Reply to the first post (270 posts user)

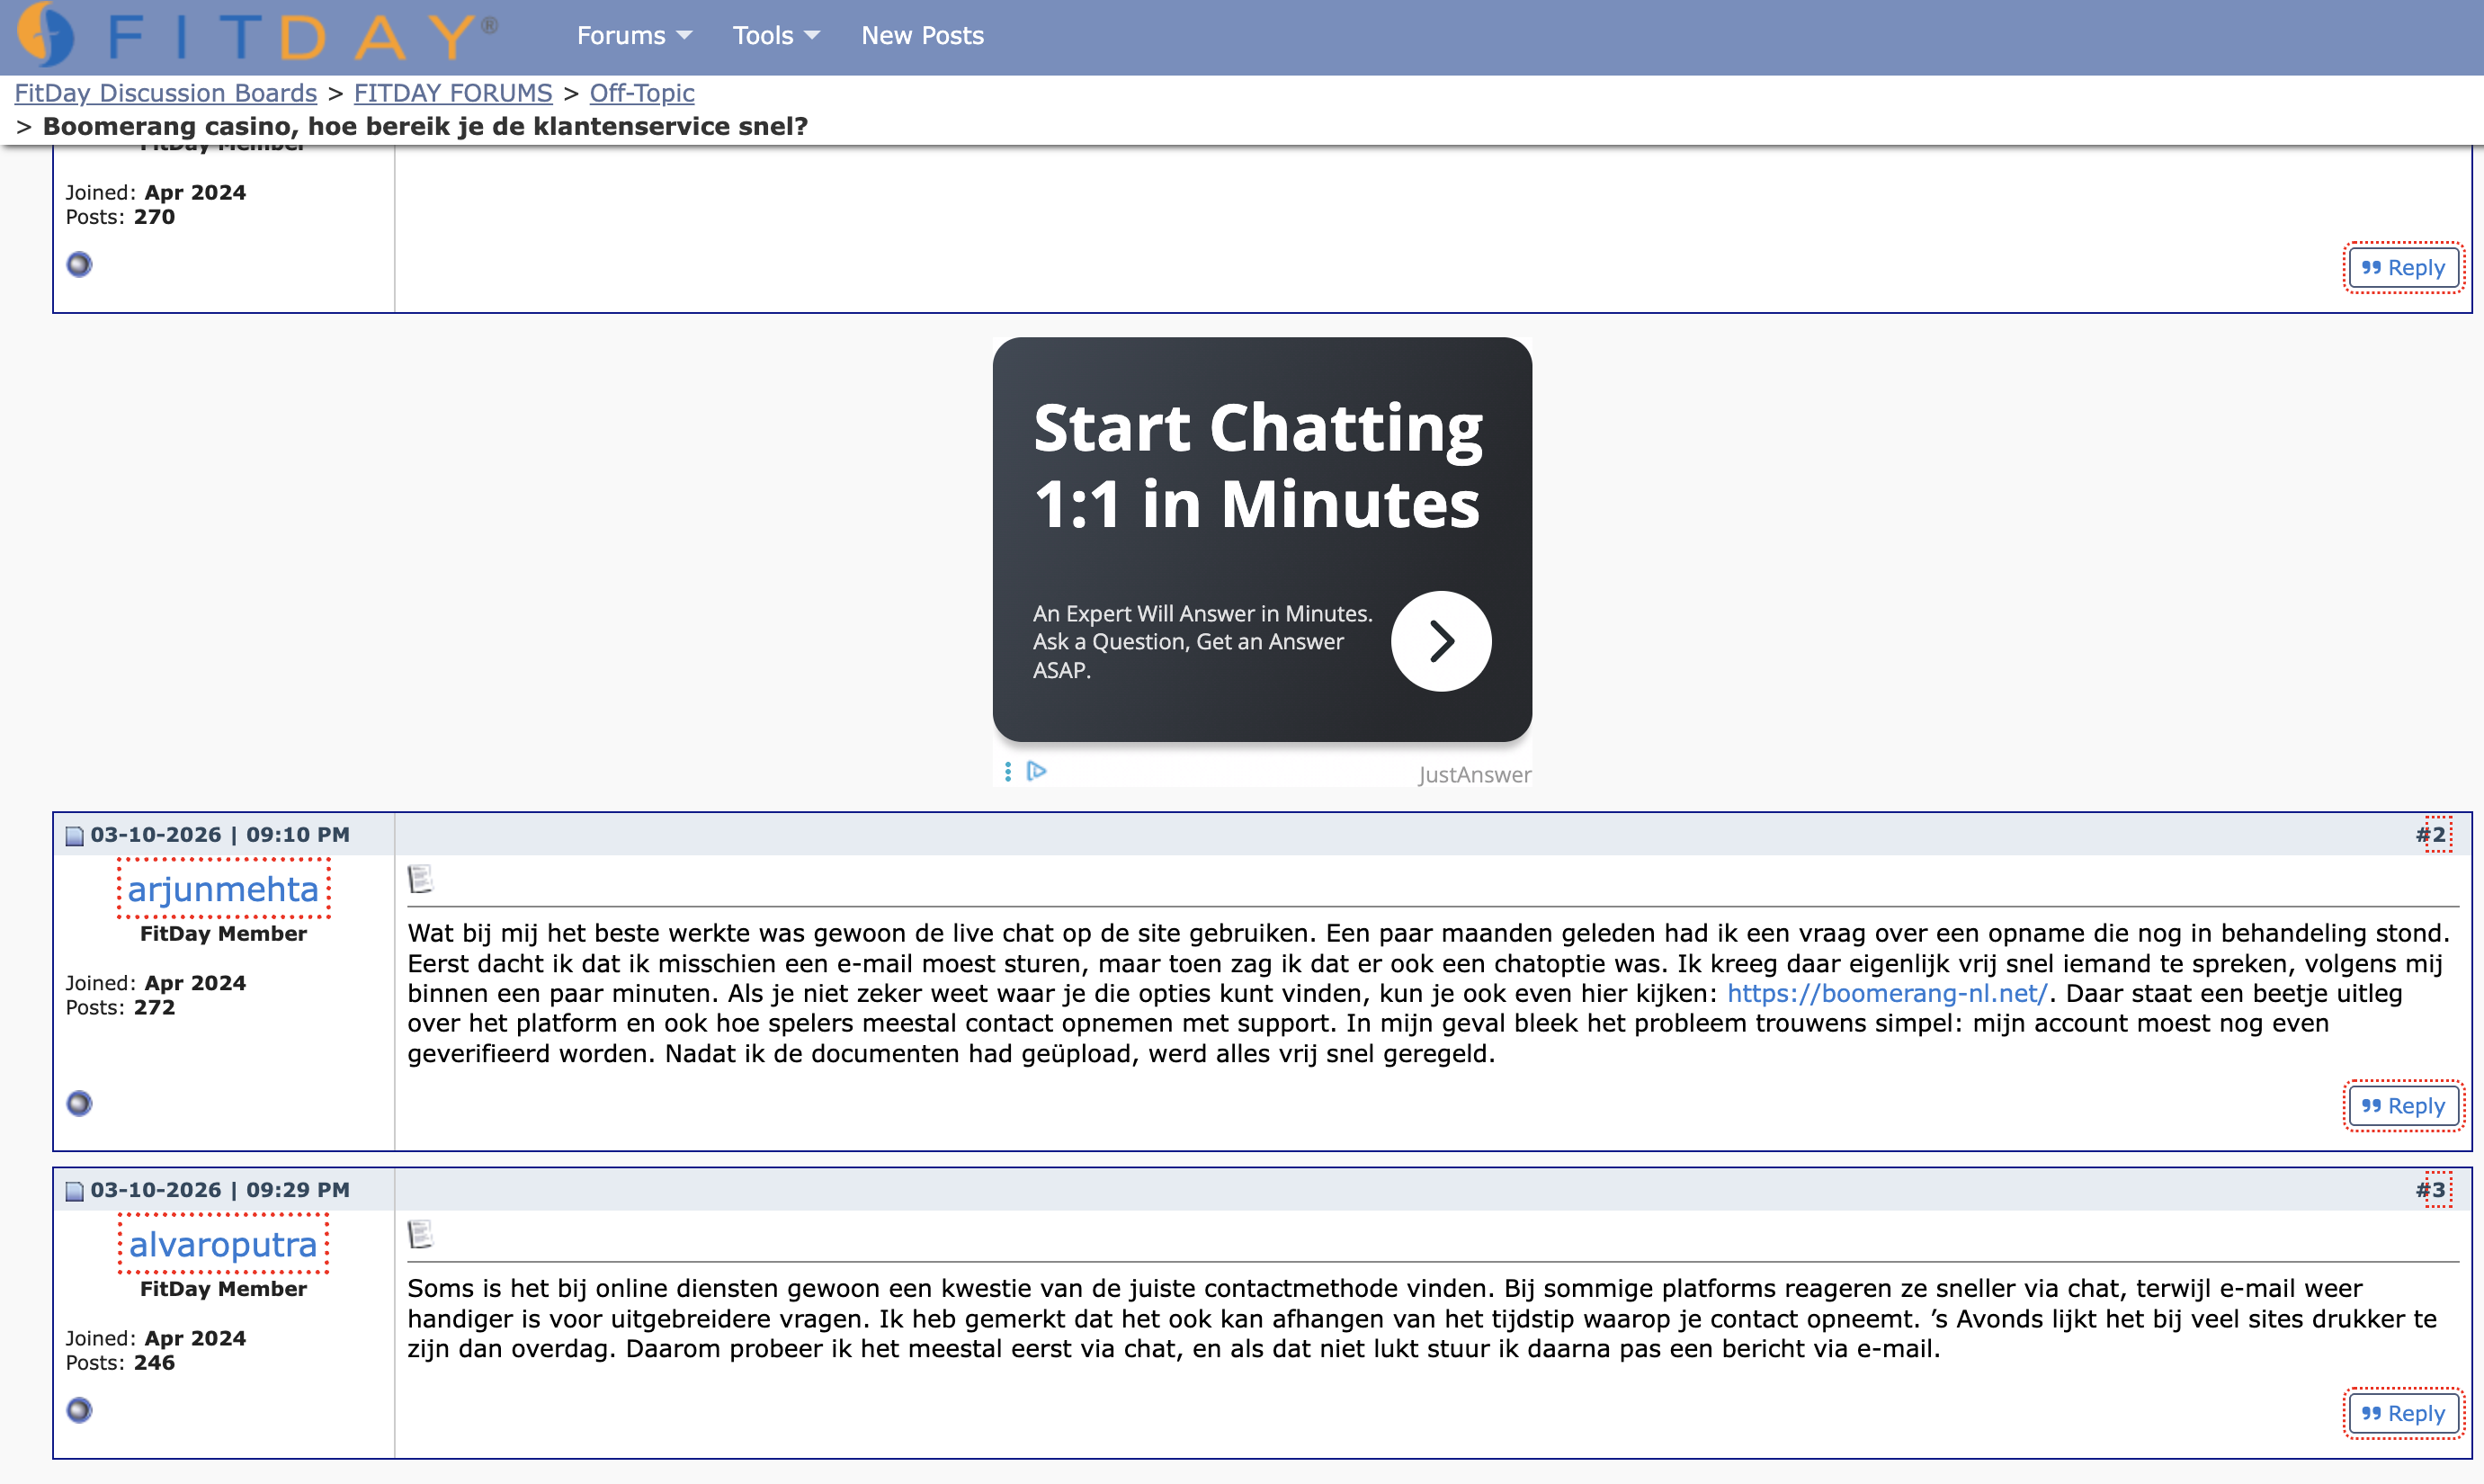[2403, 268]
